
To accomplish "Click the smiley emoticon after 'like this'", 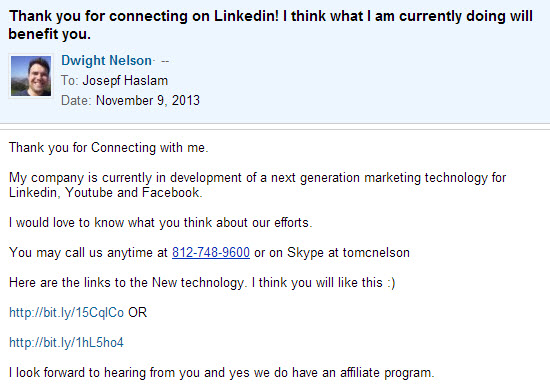I will [x=391, y=283].
